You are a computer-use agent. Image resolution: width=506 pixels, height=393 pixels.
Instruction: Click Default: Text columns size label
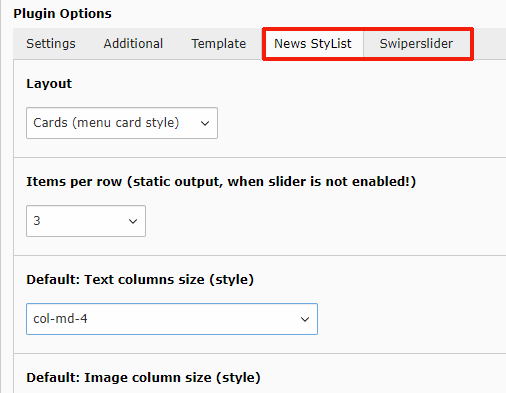click(140, 280)
